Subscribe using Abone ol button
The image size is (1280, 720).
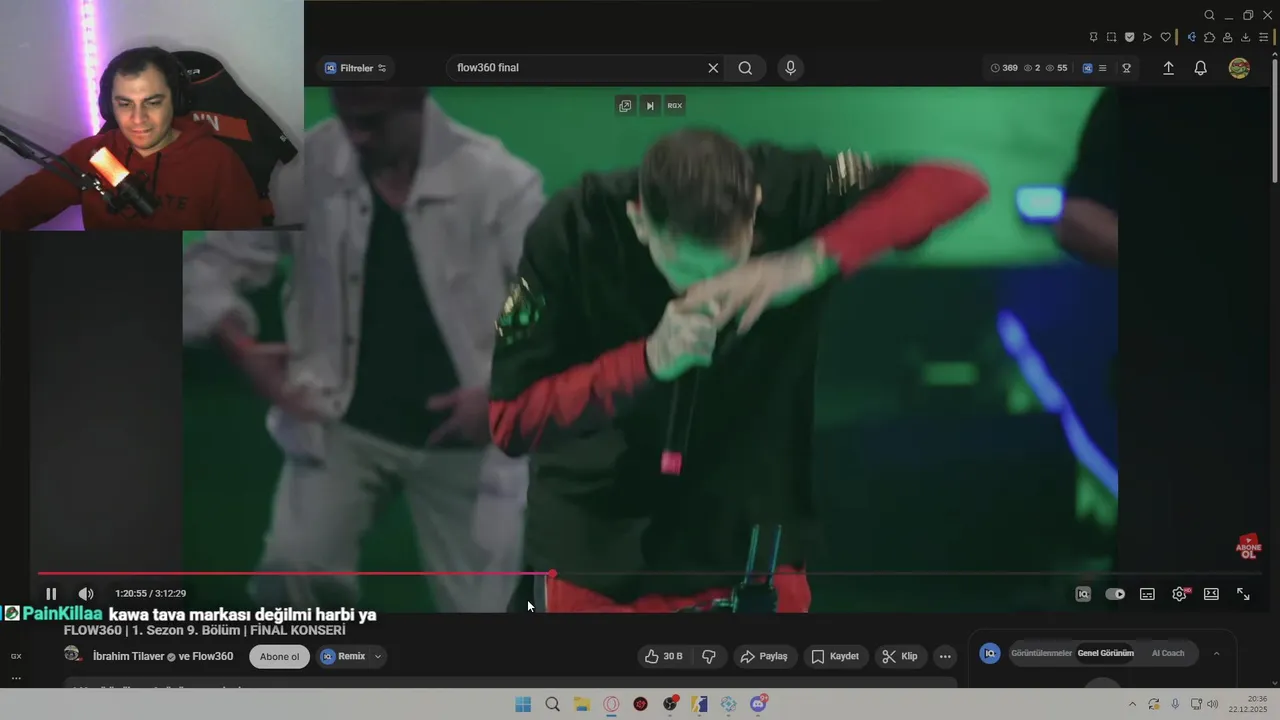coord(279,657)
